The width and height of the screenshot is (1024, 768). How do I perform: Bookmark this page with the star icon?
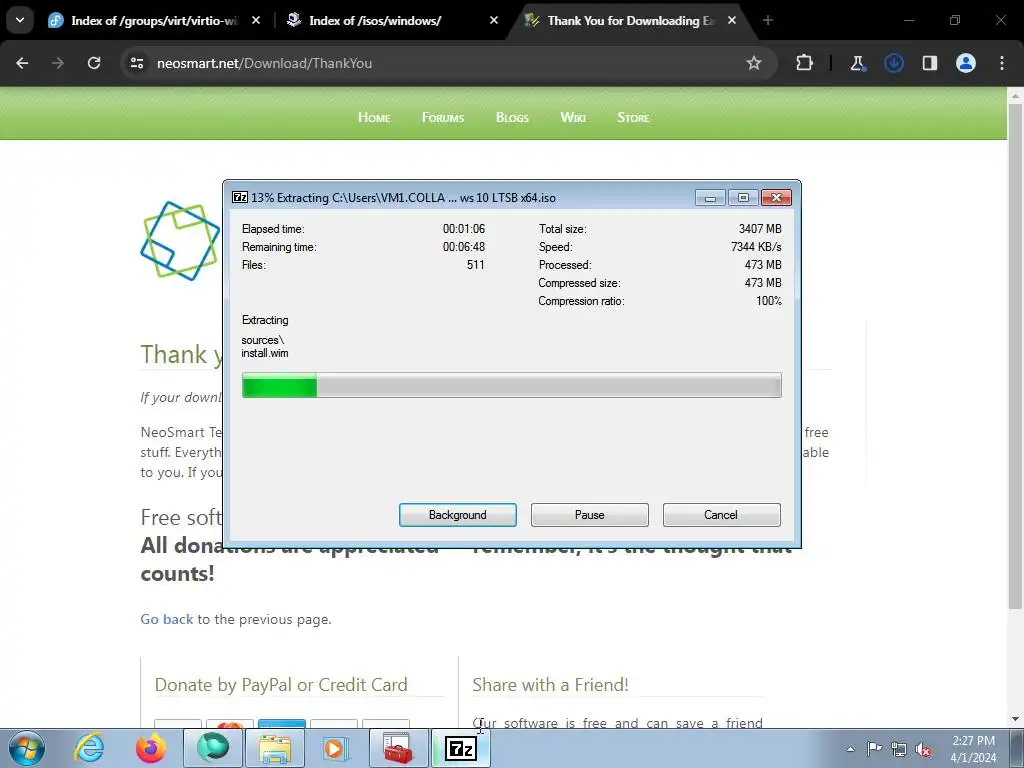pyautogui.click(x=754, y=63)
